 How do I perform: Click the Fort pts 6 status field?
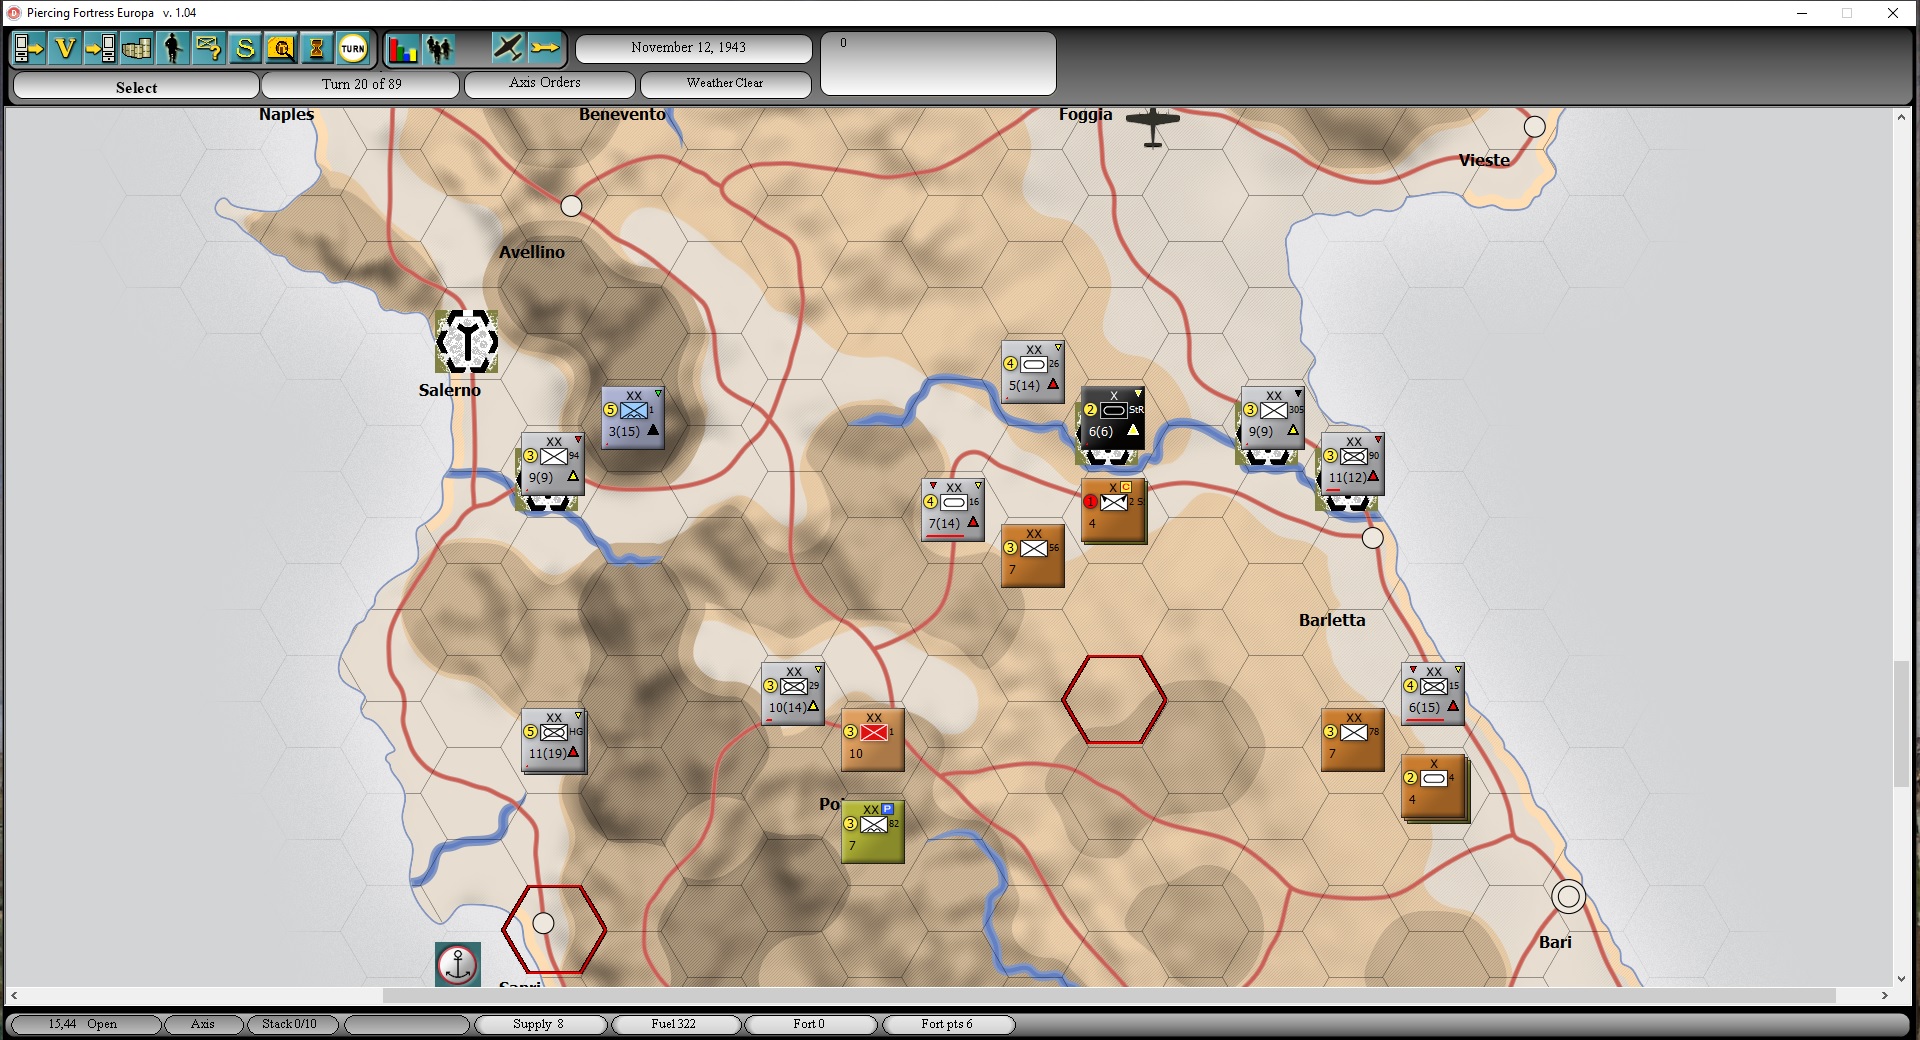click(948, 1025)
